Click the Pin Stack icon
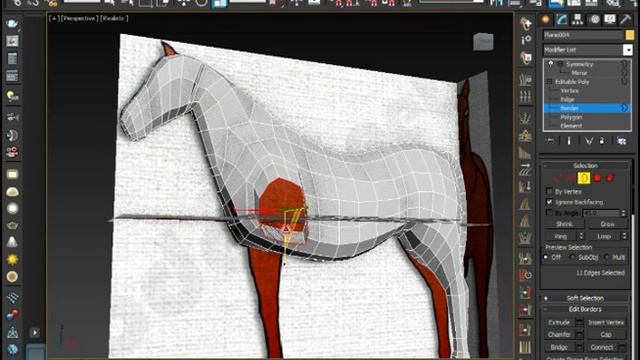 point(550,141)
